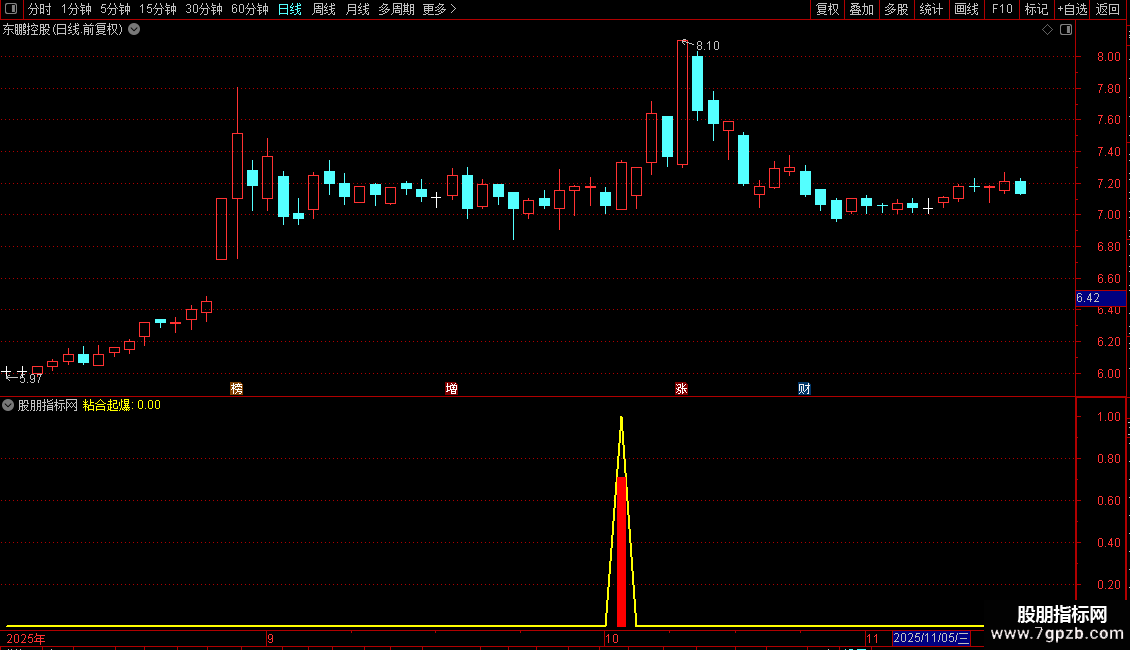Open the F10 company info
The width and height of the screenshot is (1130, 650).
coord(1002,9)
